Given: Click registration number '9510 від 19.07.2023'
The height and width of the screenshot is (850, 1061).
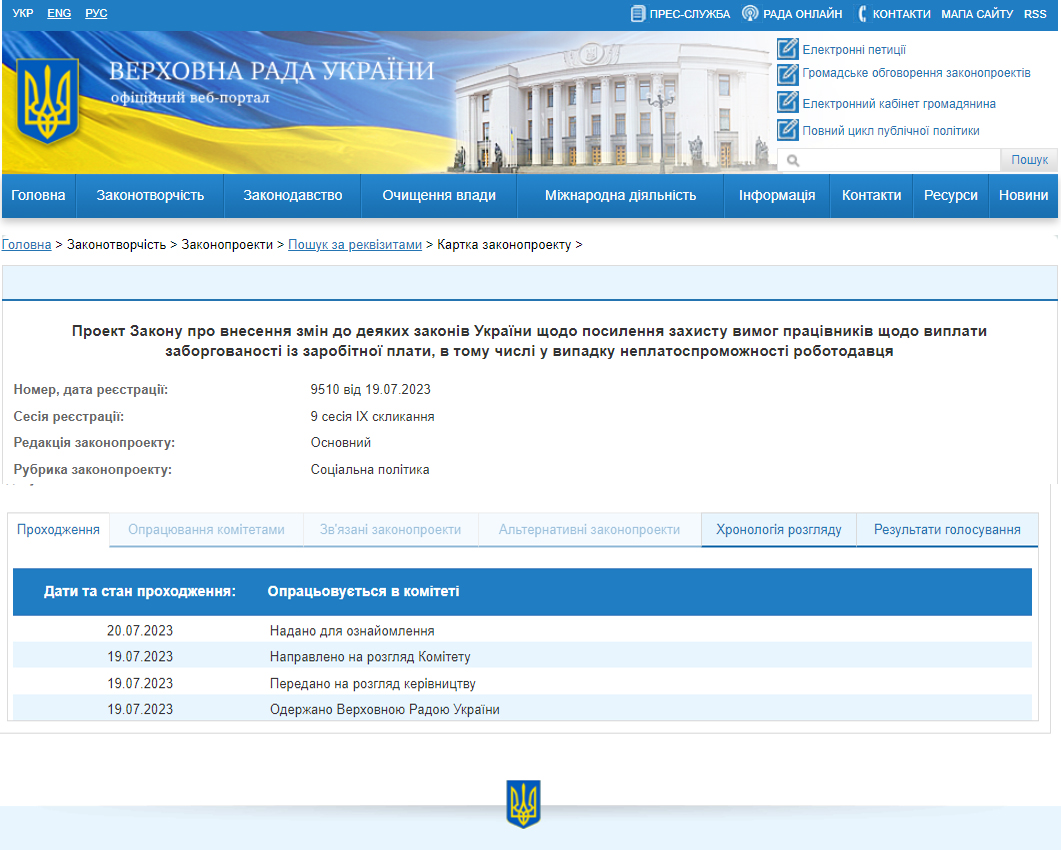Looking at the screenshot, I should point(370,390).
